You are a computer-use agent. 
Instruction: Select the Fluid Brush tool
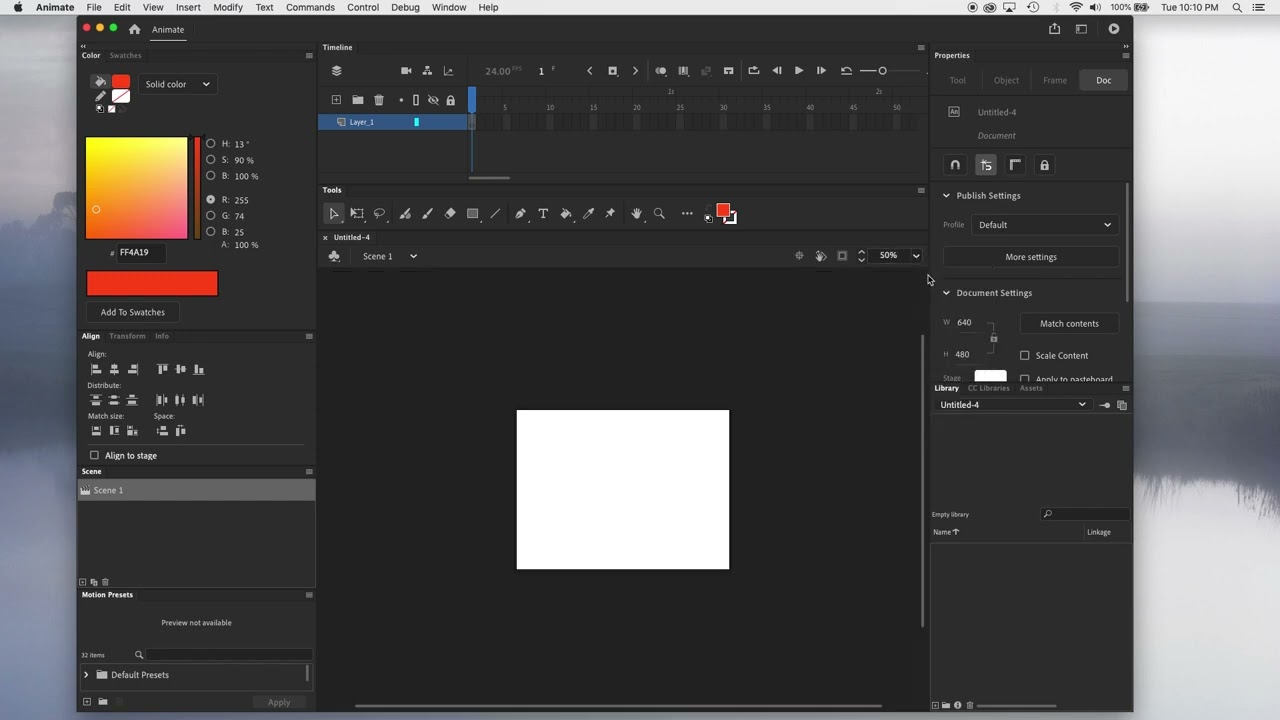click(x=405, y=214)
